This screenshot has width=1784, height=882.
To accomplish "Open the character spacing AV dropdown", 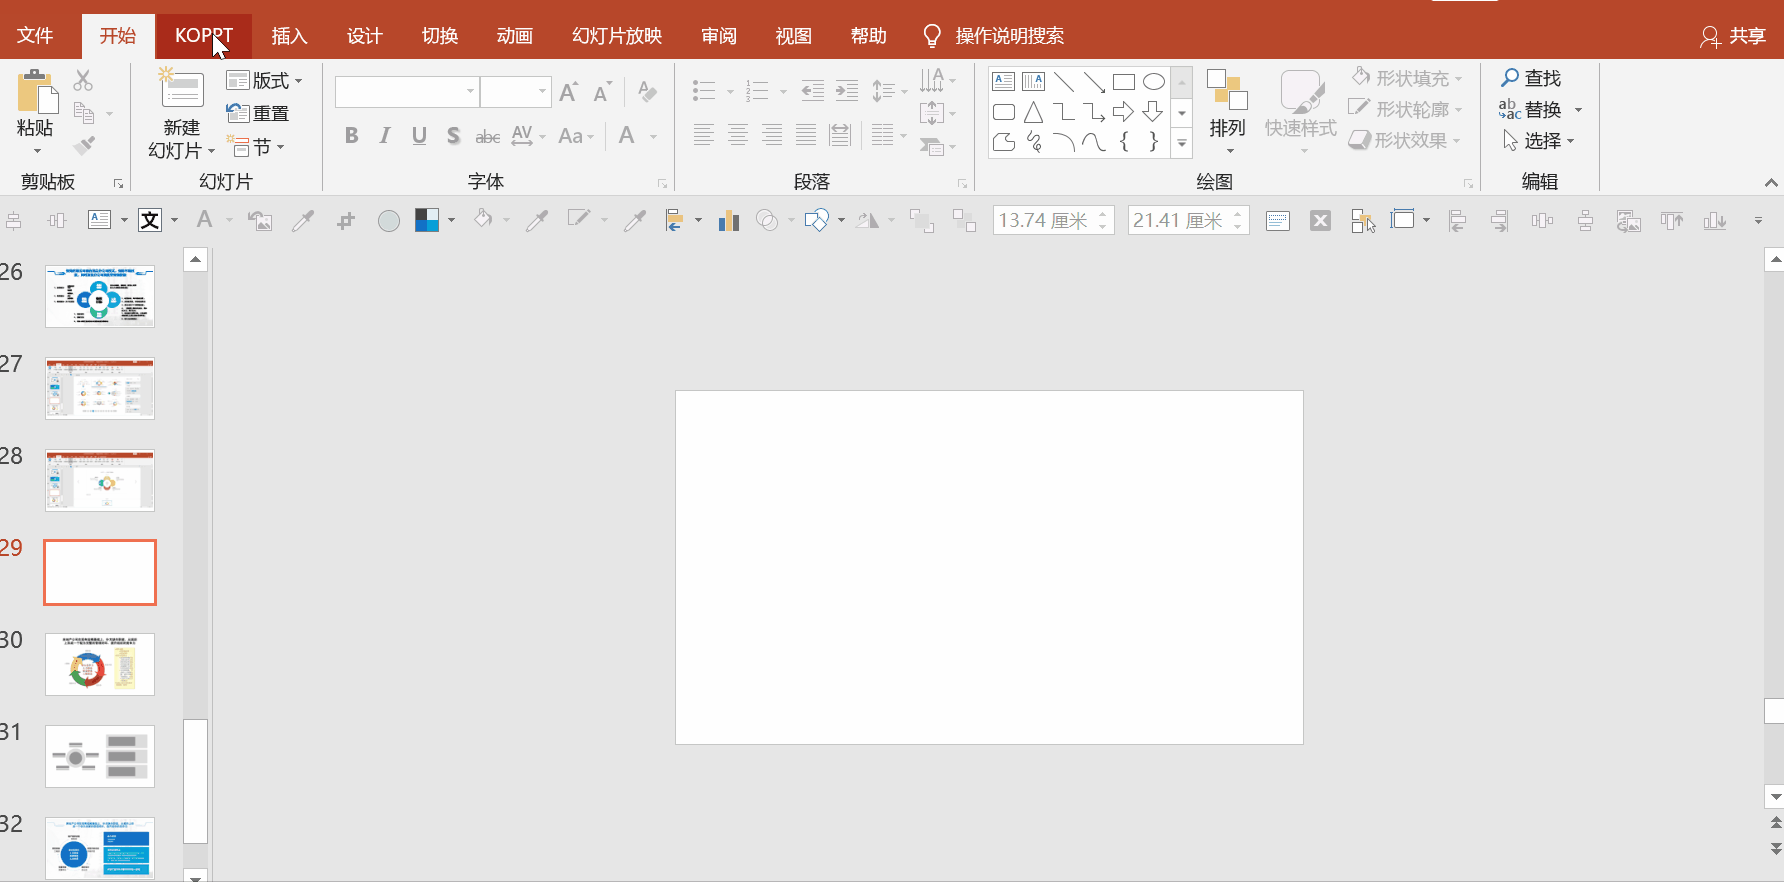I will pos(528,136).
